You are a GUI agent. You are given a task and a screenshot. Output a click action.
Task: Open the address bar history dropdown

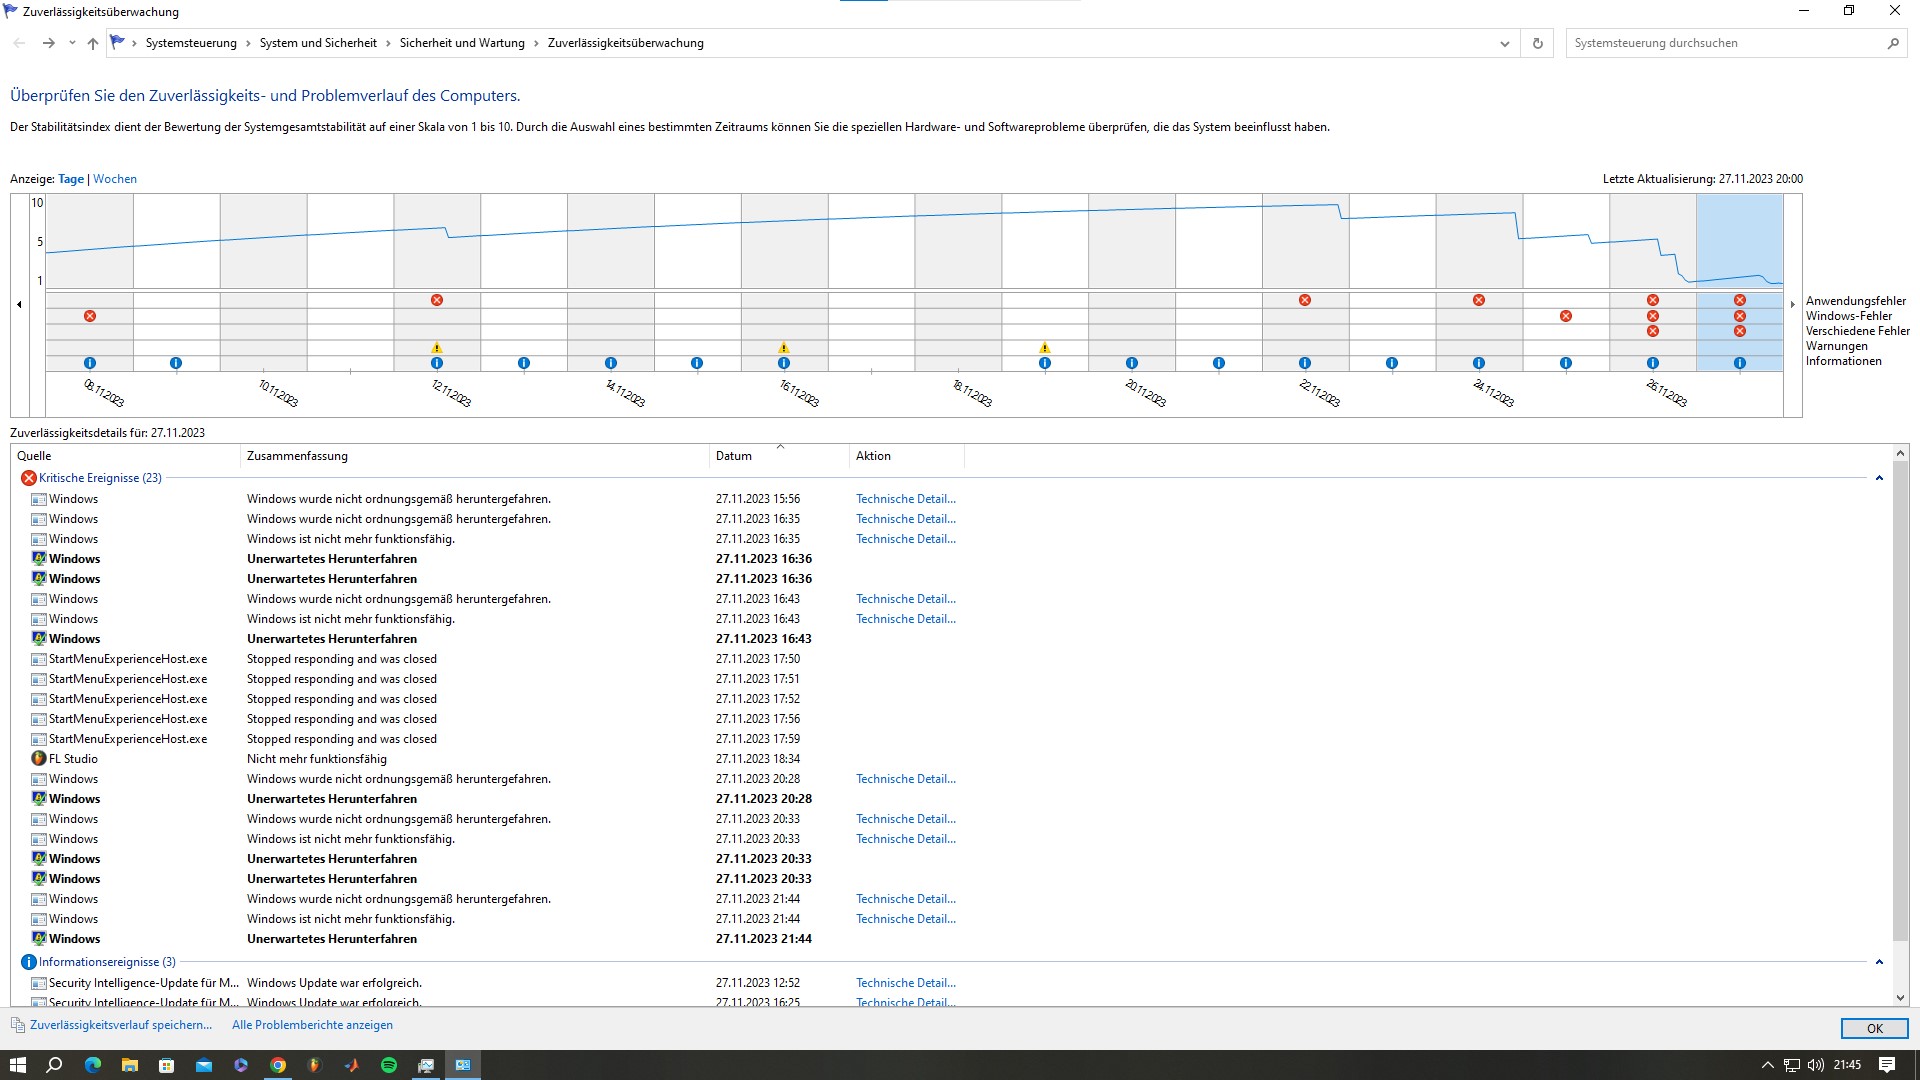(x=1504, y=43)
